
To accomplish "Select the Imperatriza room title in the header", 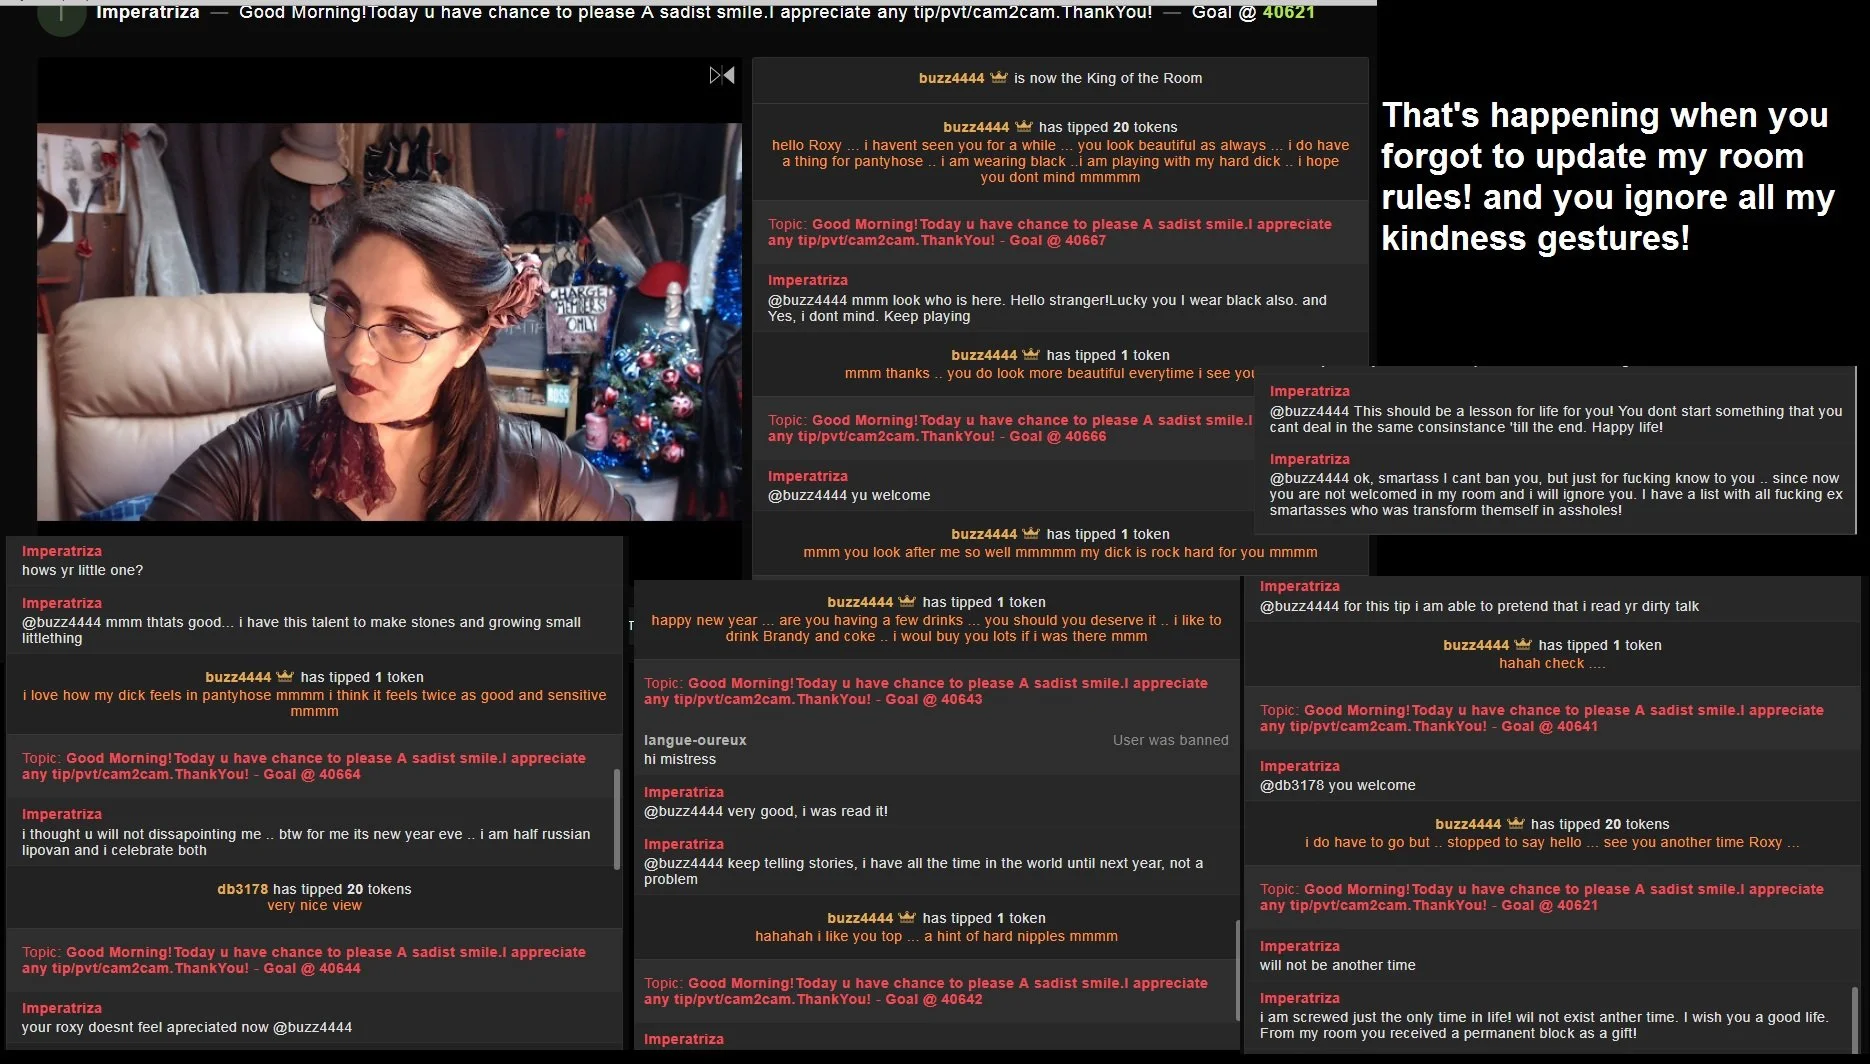I will pos(148,12).
